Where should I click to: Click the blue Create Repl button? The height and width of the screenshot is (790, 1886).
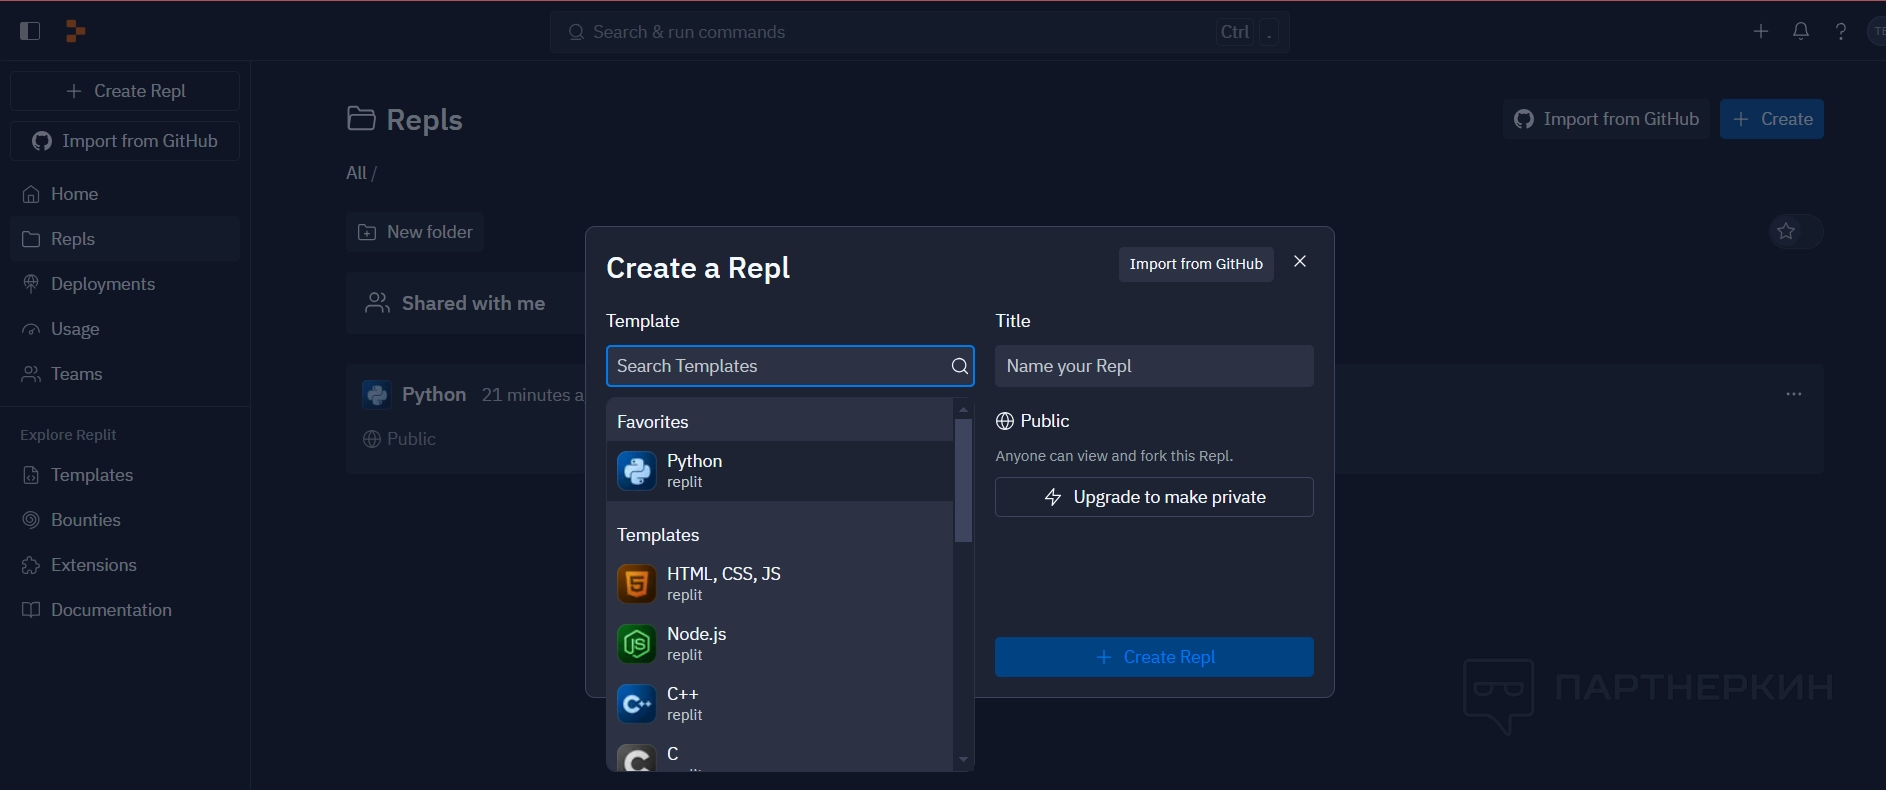click(1154, 657)
